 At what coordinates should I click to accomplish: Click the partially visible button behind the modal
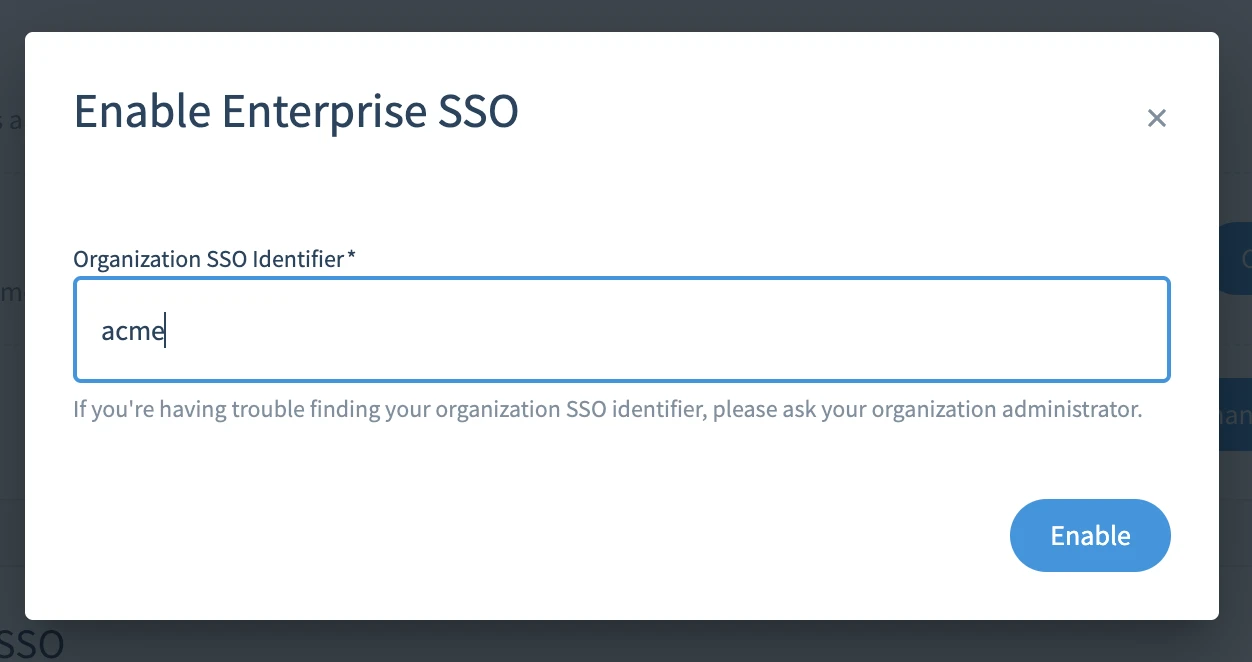[1238, 258]
